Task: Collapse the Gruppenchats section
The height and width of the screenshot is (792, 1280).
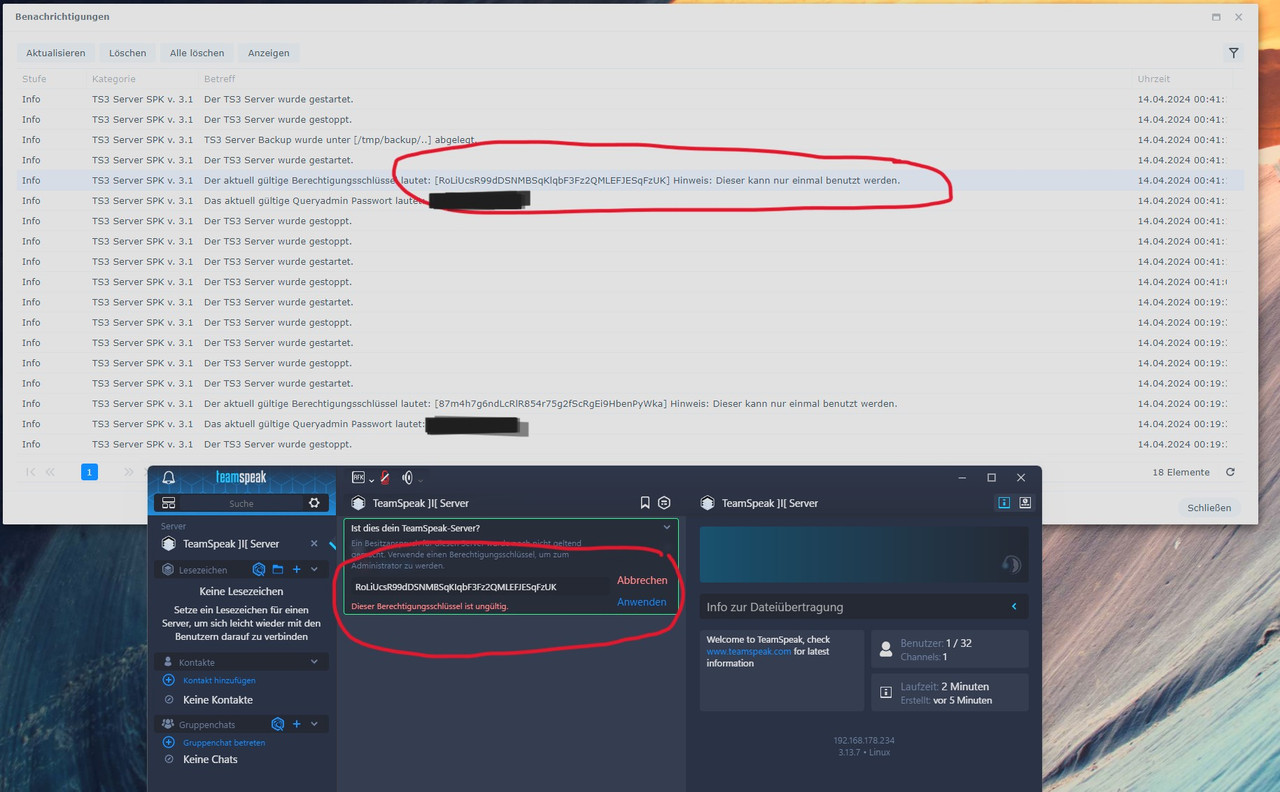Action: [314, 723]
